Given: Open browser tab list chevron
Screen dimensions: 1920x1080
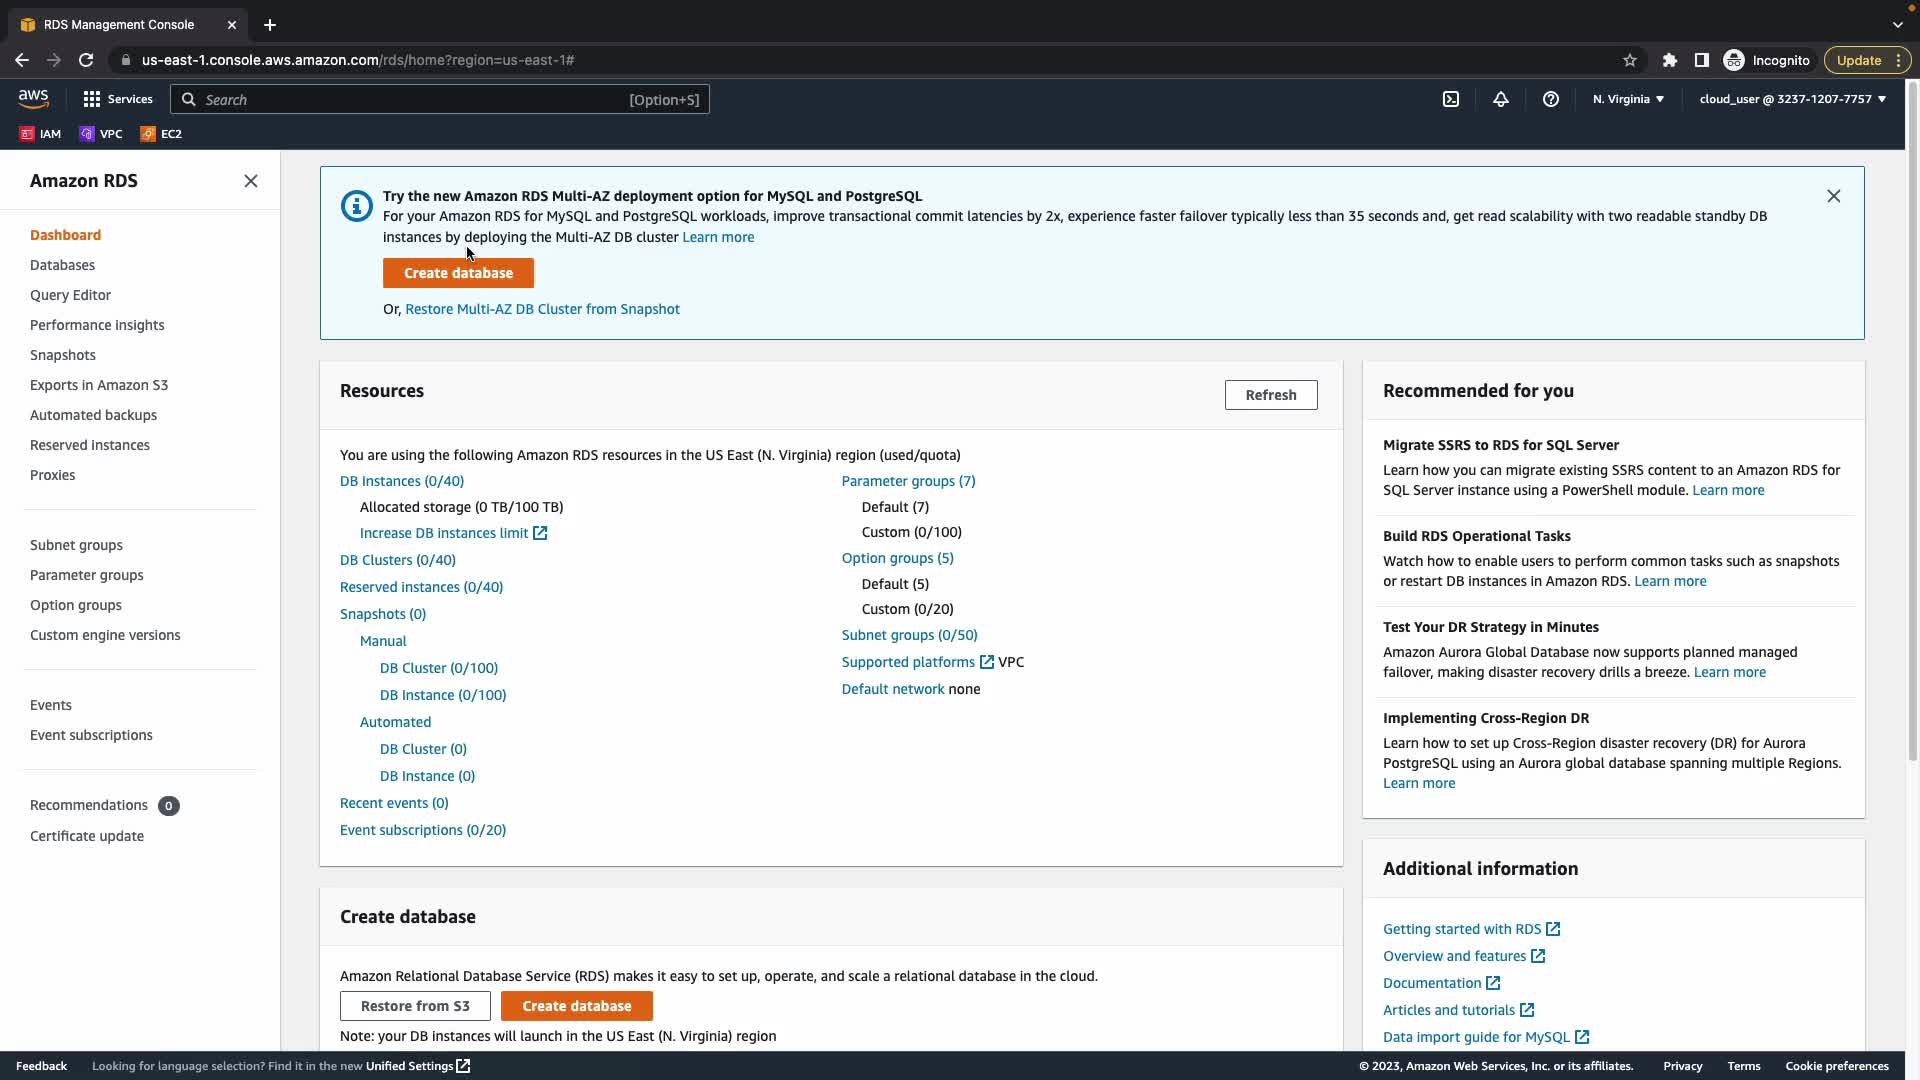Looking at the screenshot, I should [x=1897, y=24].
